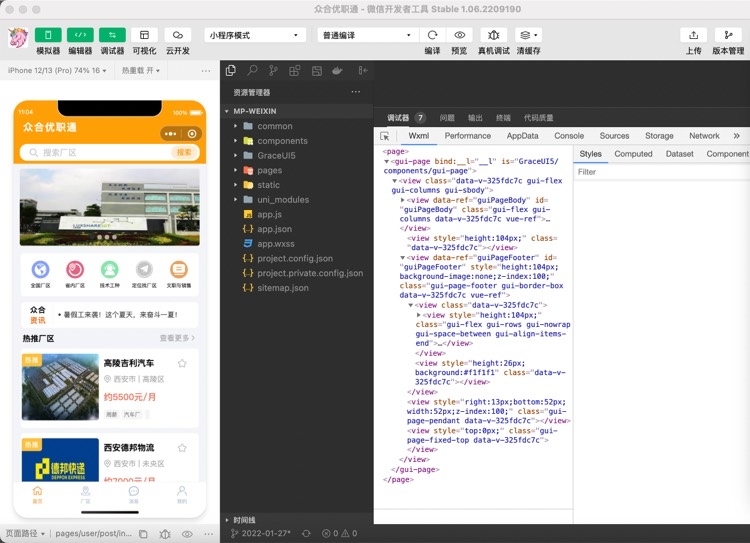The image size is (750, 543).
Task: Click the styles Filter input field
Action: (662, 172)
